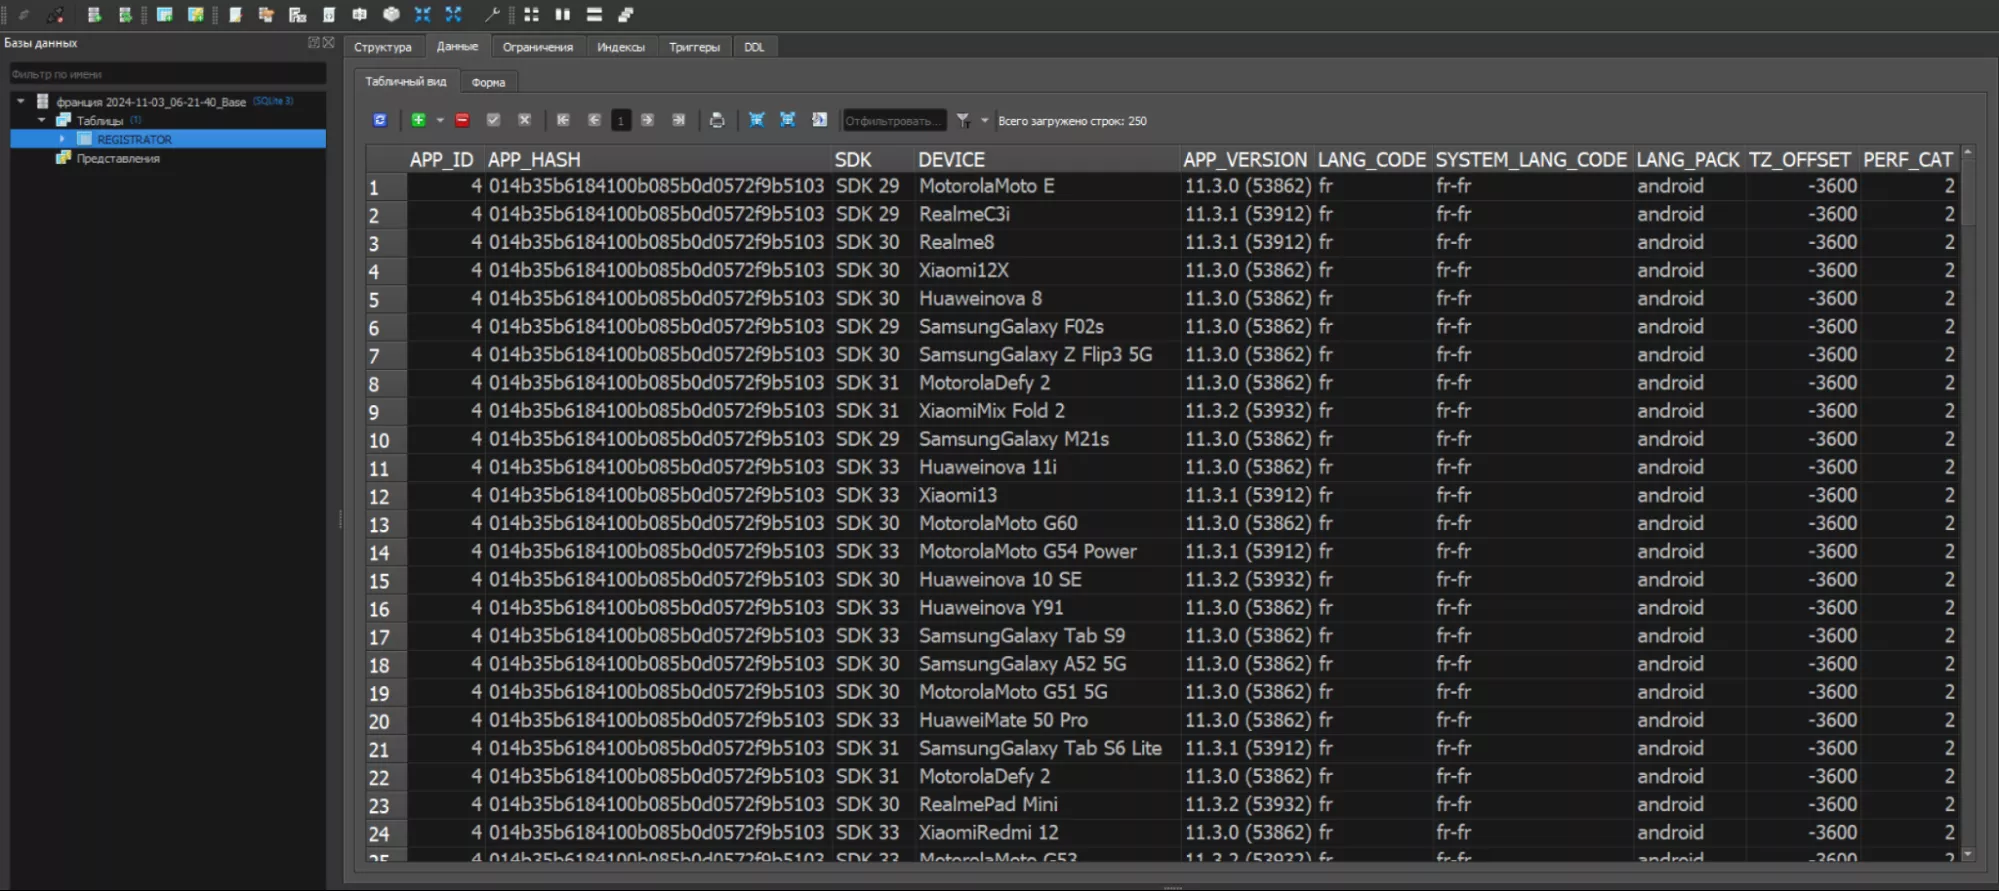Click the Create view toolbar icon
1999x891 pixels.
196,15
